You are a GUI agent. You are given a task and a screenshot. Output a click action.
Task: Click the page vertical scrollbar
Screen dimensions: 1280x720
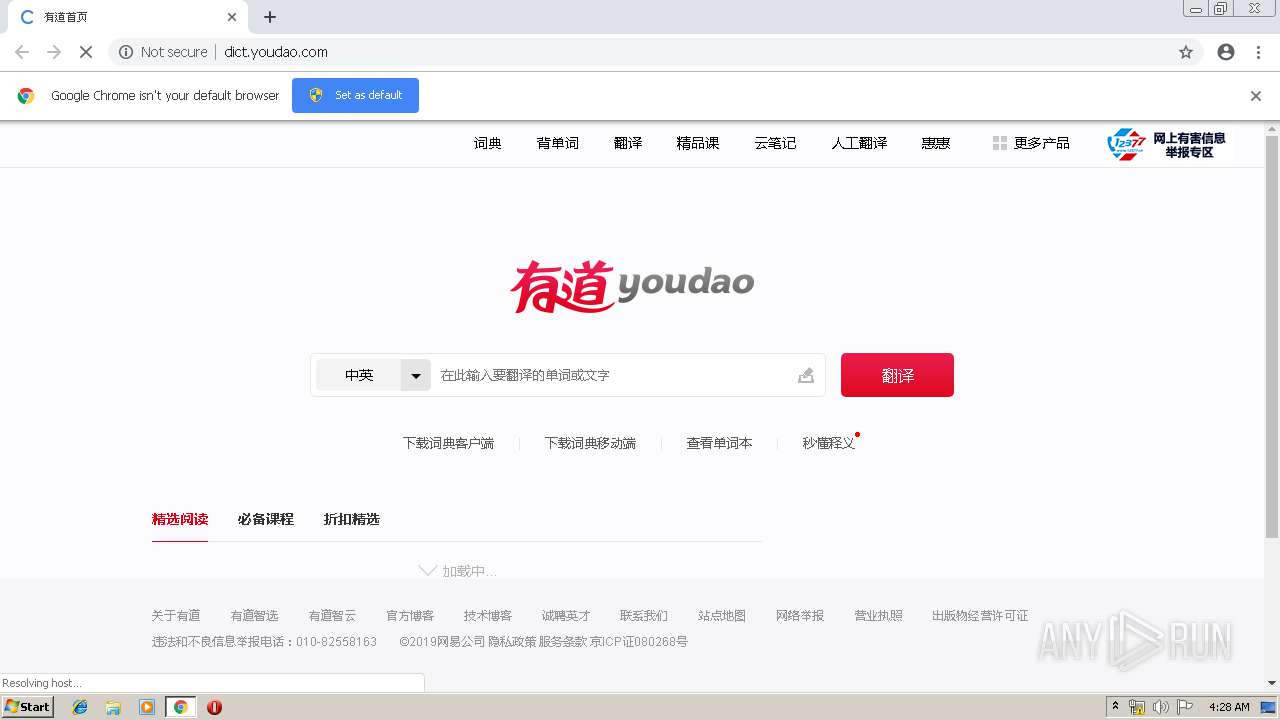pyautogui.click(x=1272, y=336)
